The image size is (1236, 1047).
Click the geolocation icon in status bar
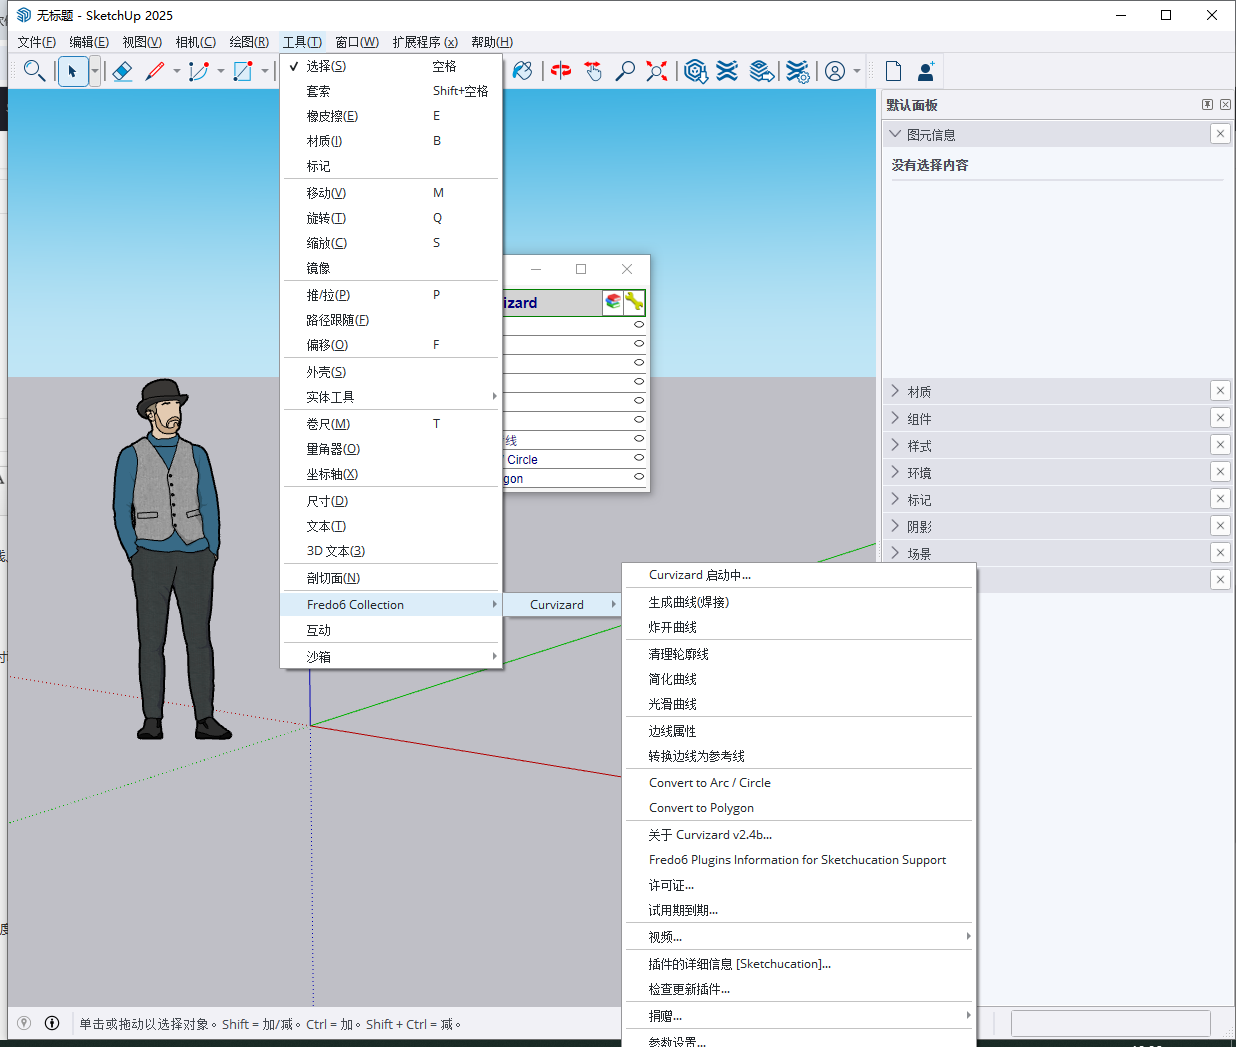24,1023
